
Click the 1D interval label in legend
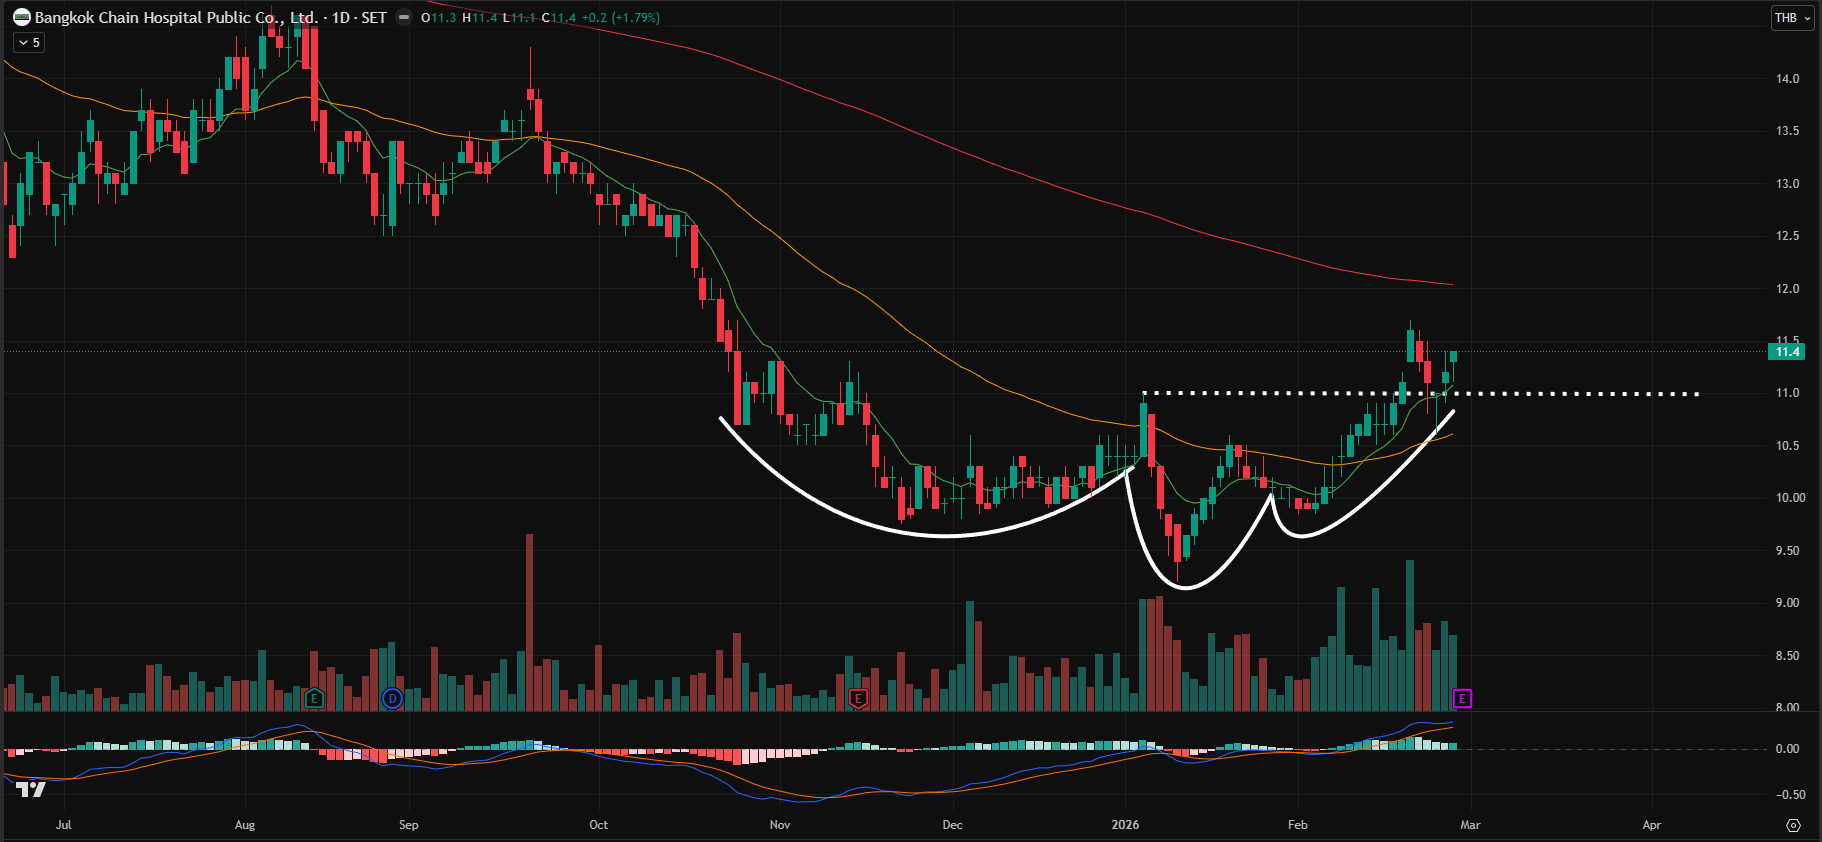point(341,17)
